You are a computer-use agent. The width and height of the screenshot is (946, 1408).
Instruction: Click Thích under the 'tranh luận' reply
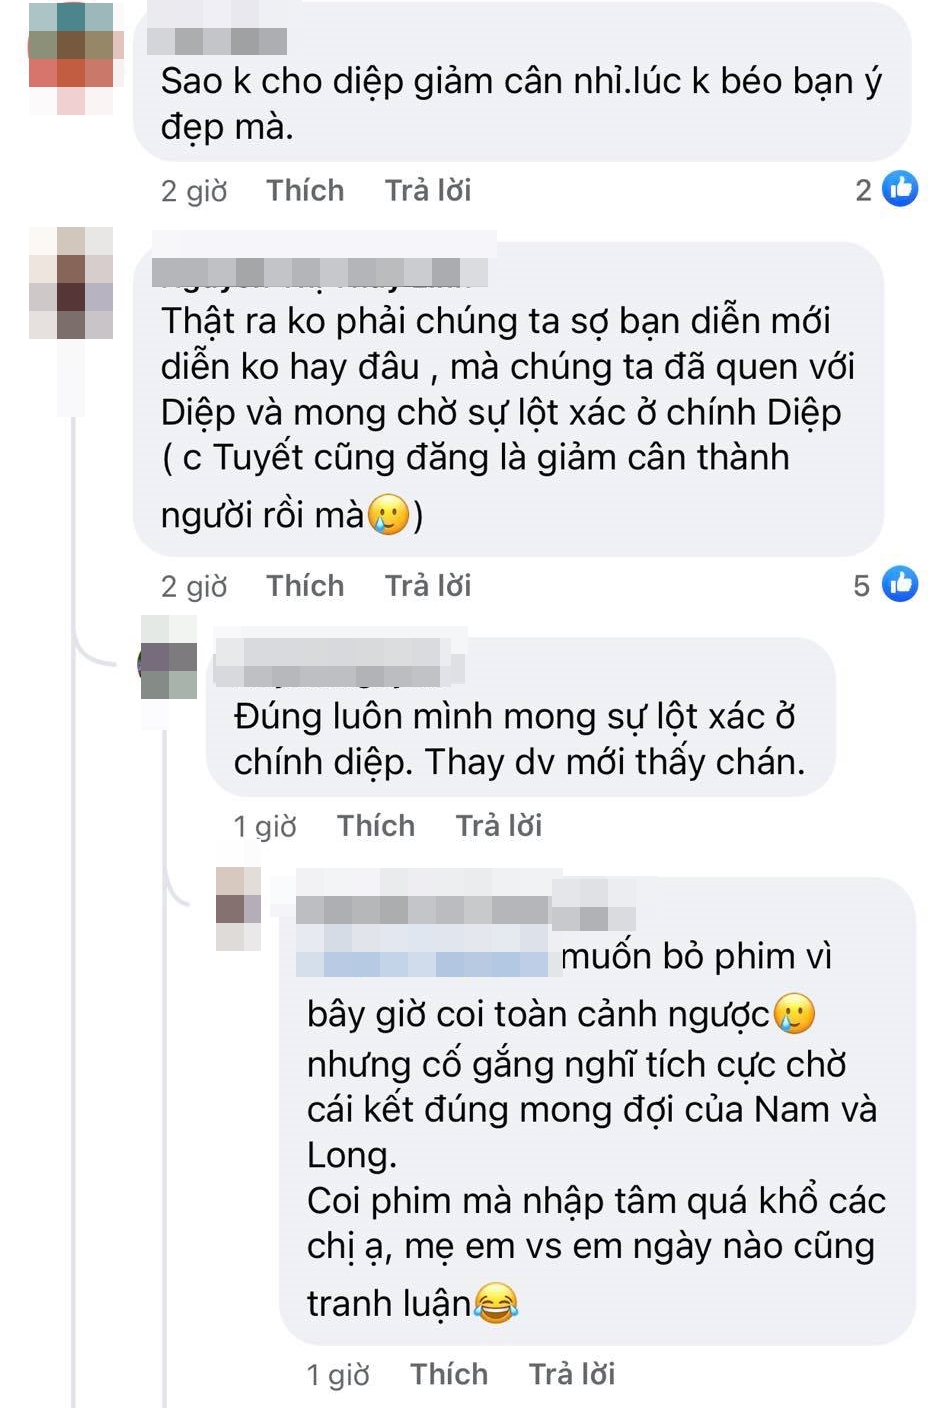tap(449, 1374)
